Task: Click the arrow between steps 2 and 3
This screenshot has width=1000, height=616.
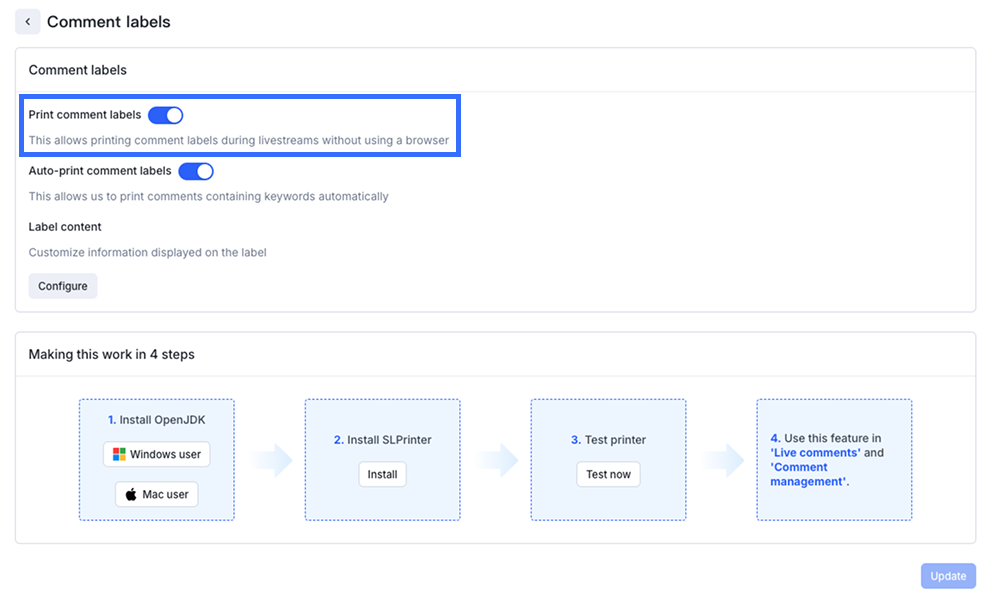Action: click(x=496, y=460)
